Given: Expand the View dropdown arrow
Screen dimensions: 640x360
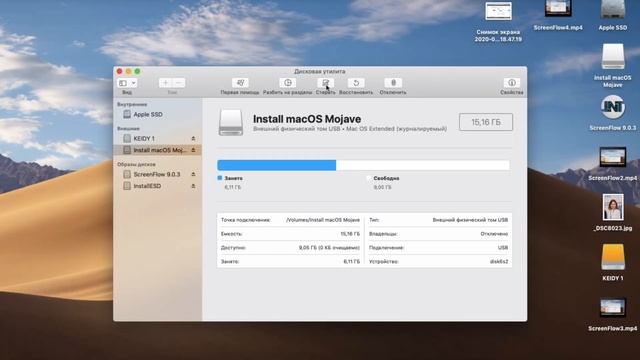Looking at the screenshot, I should (133, 83).
